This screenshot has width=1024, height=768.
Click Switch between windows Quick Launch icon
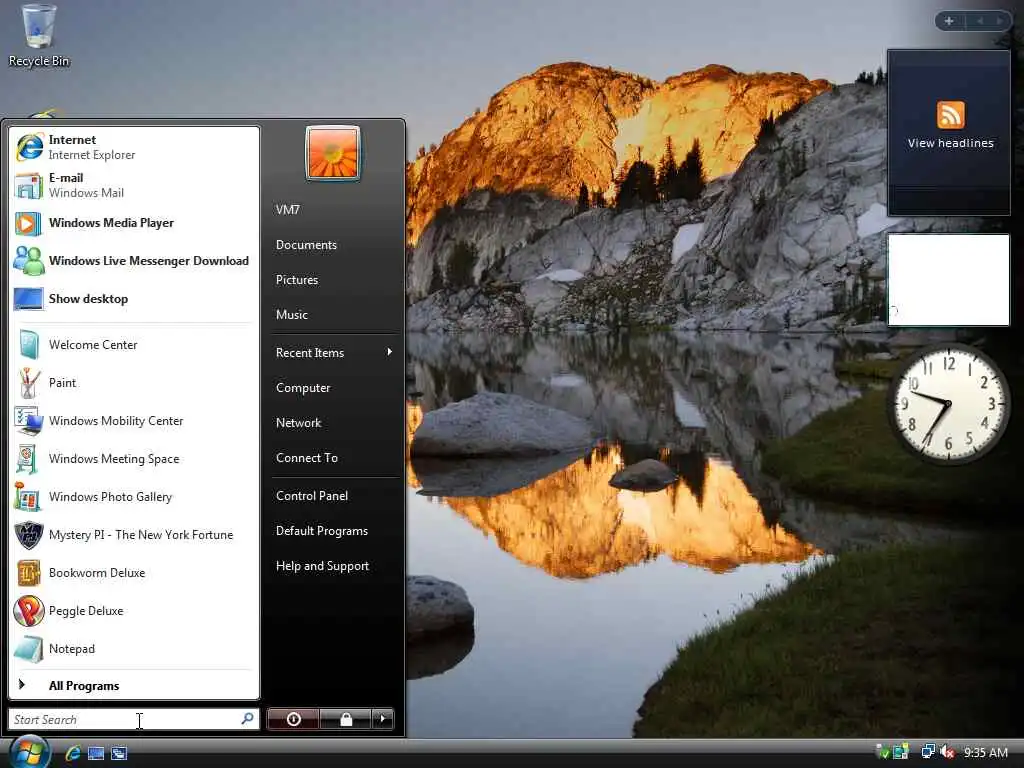pos(119,754)
